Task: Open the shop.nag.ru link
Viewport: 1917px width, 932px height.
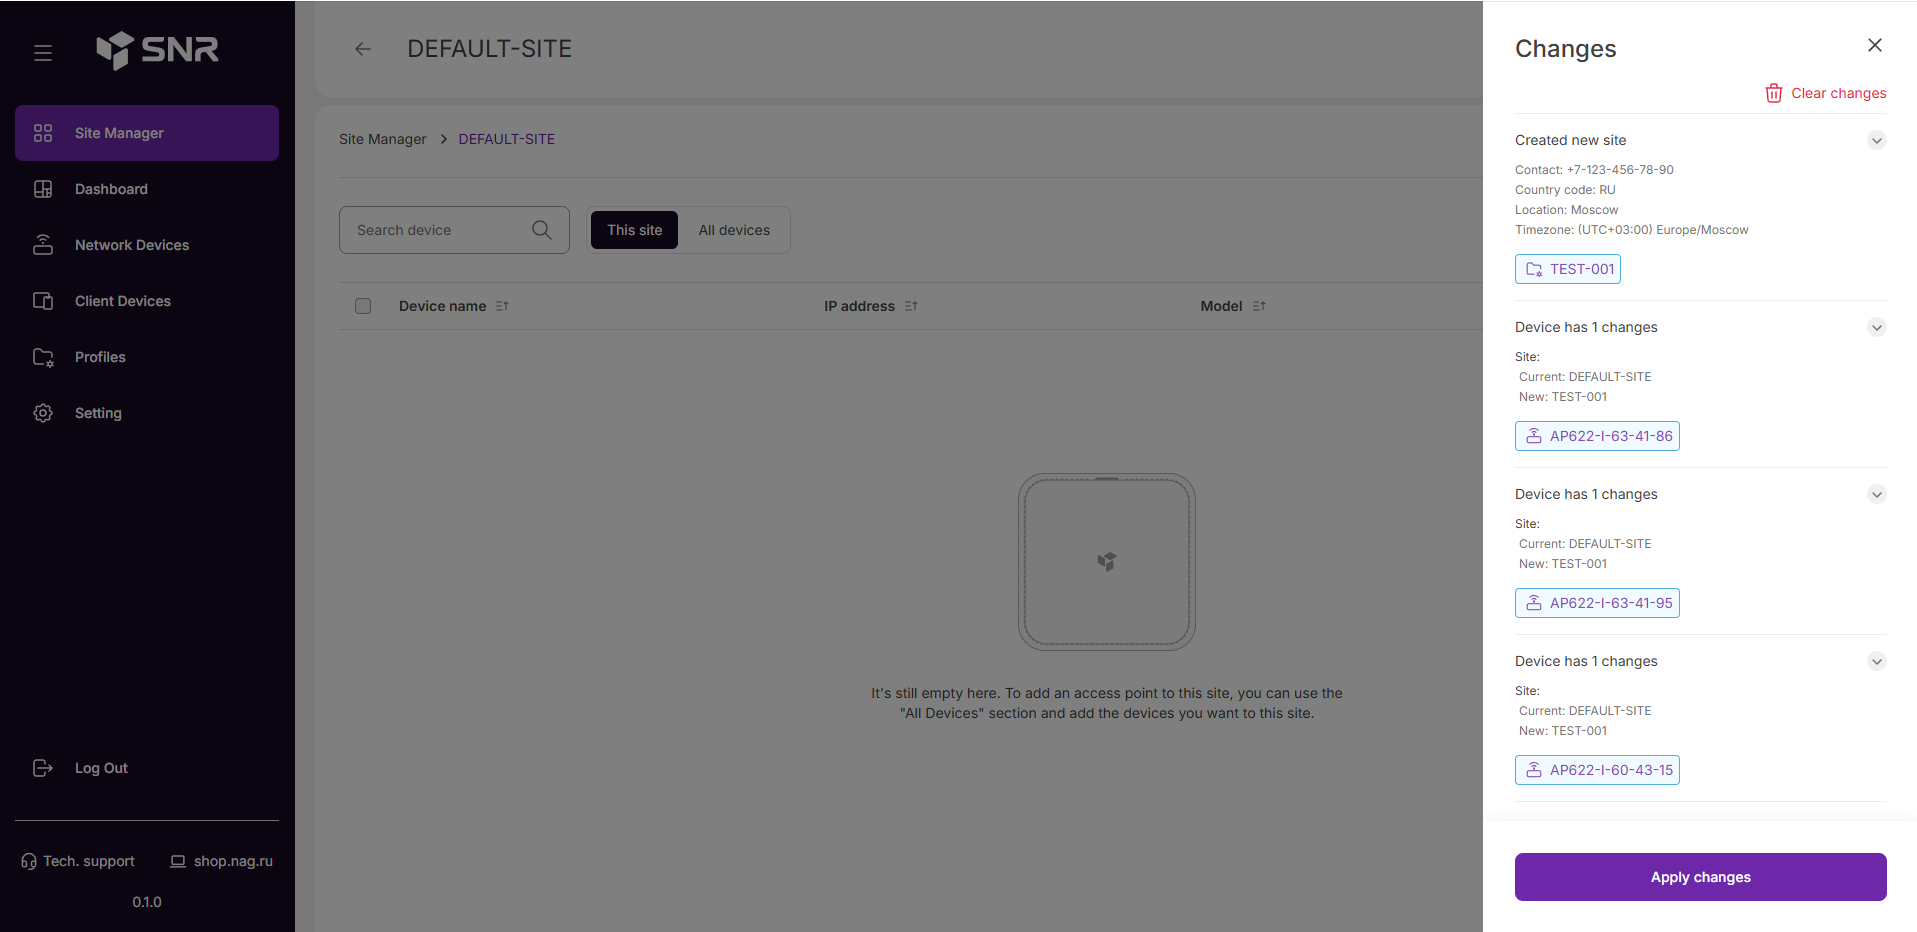Action: (x=232, y=861)
